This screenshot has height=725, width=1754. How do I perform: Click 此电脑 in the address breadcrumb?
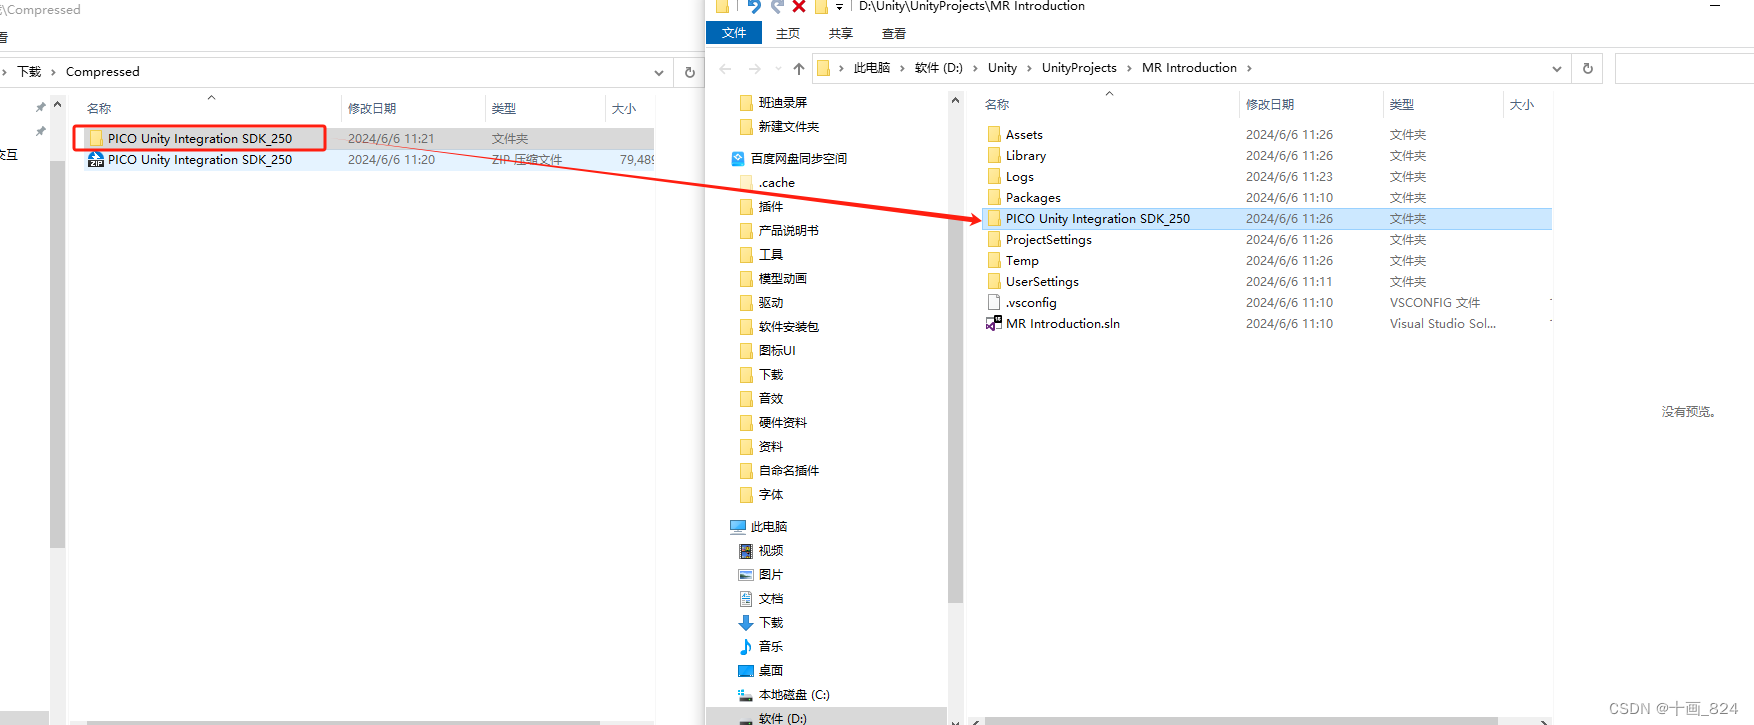click(872, 68)
